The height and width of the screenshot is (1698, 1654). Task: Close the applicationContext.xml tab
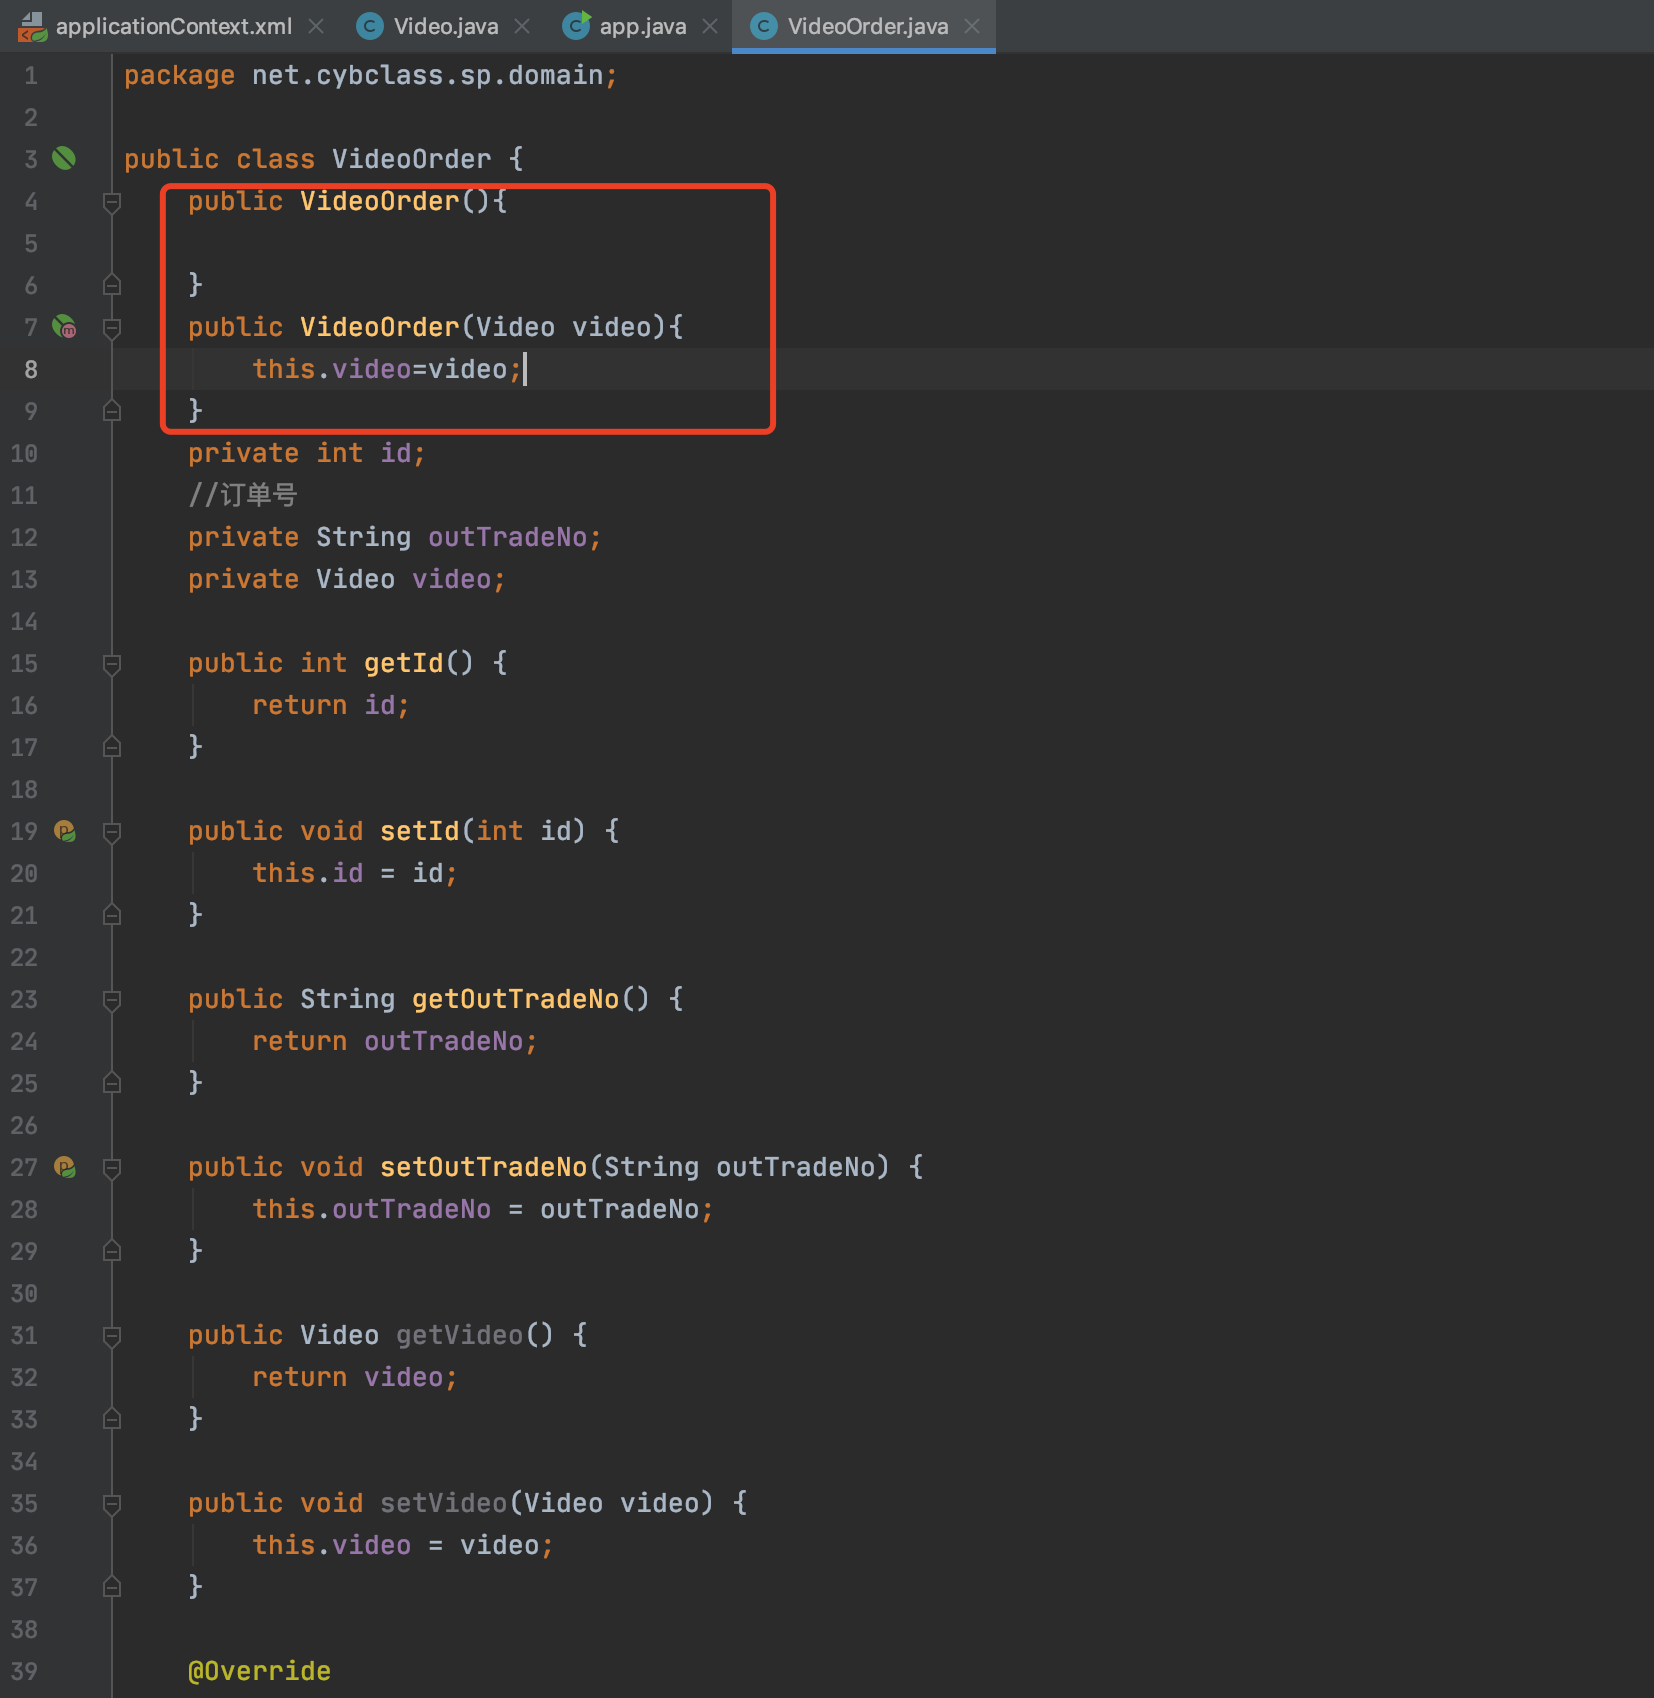(316, 27)
